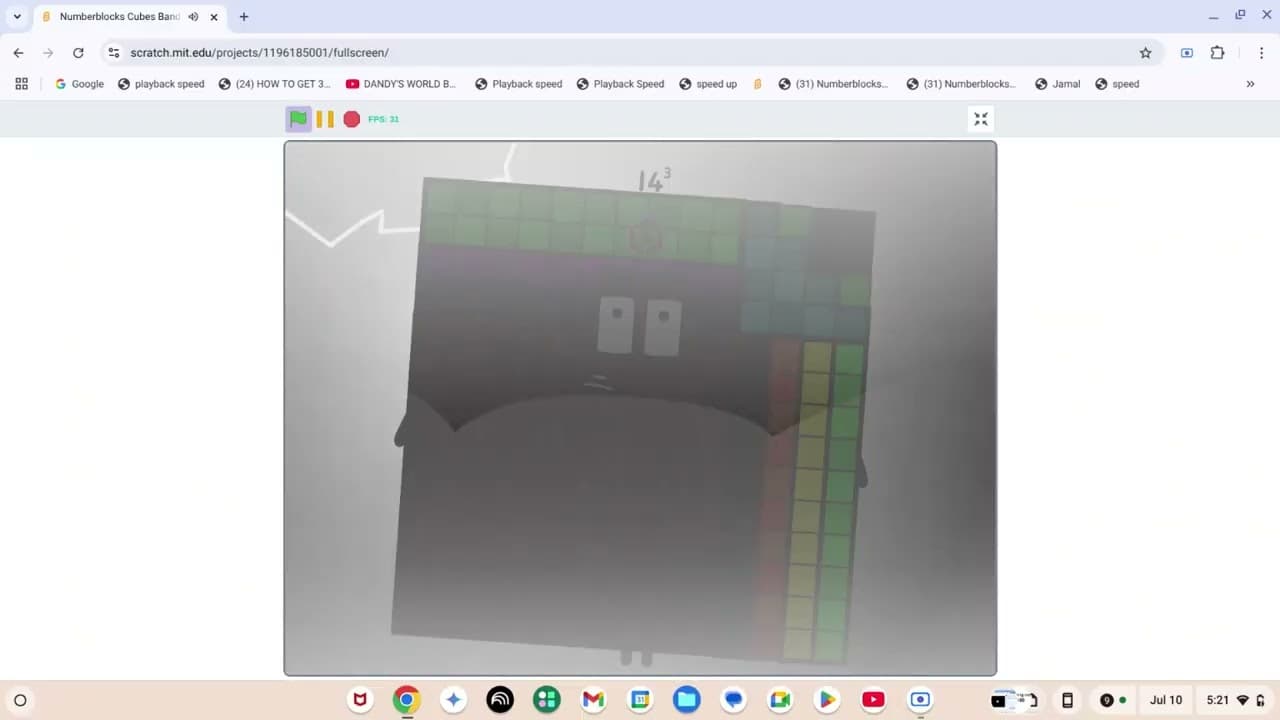Launch YouTube from the shelf
This screenshot has width=1280, height=720.
pyautogui.click(x=873, y=700)
